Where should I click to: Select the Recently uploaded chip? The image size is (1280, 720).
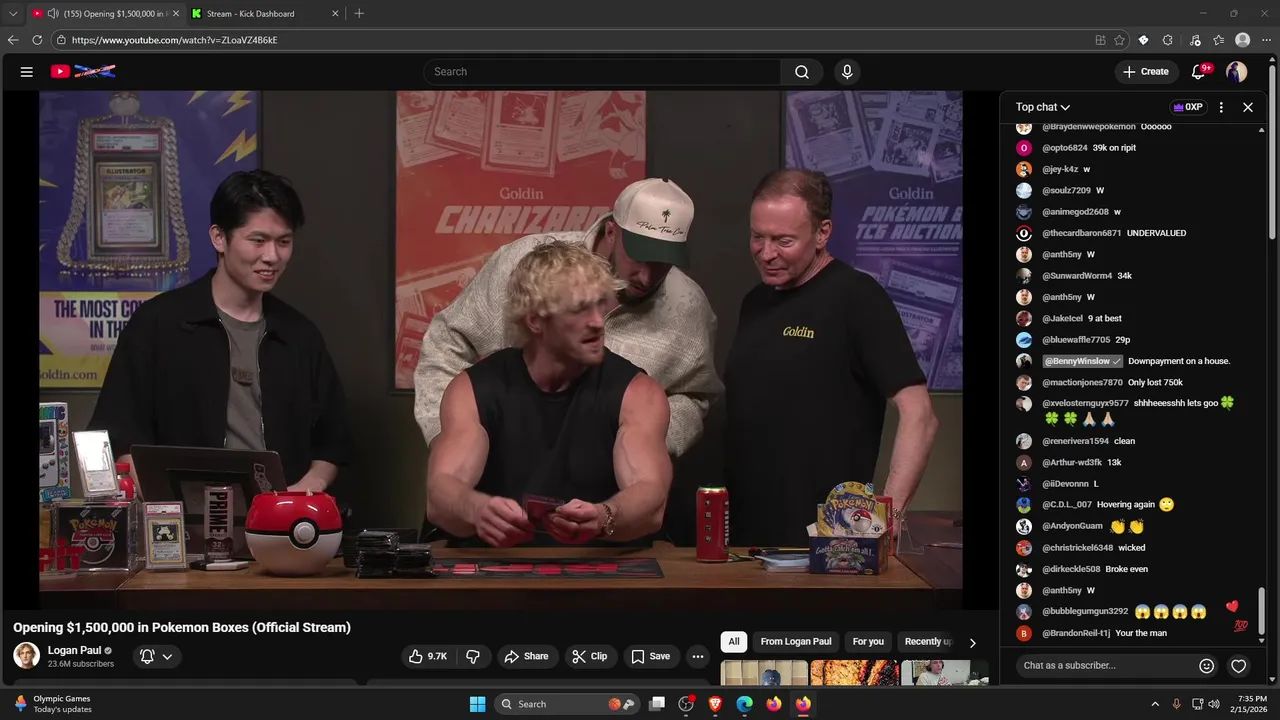point(927,642)
